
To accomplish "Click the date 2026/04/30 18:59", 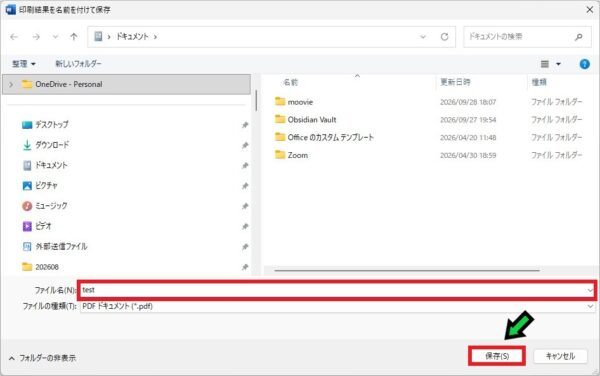I will click(468, 155).
